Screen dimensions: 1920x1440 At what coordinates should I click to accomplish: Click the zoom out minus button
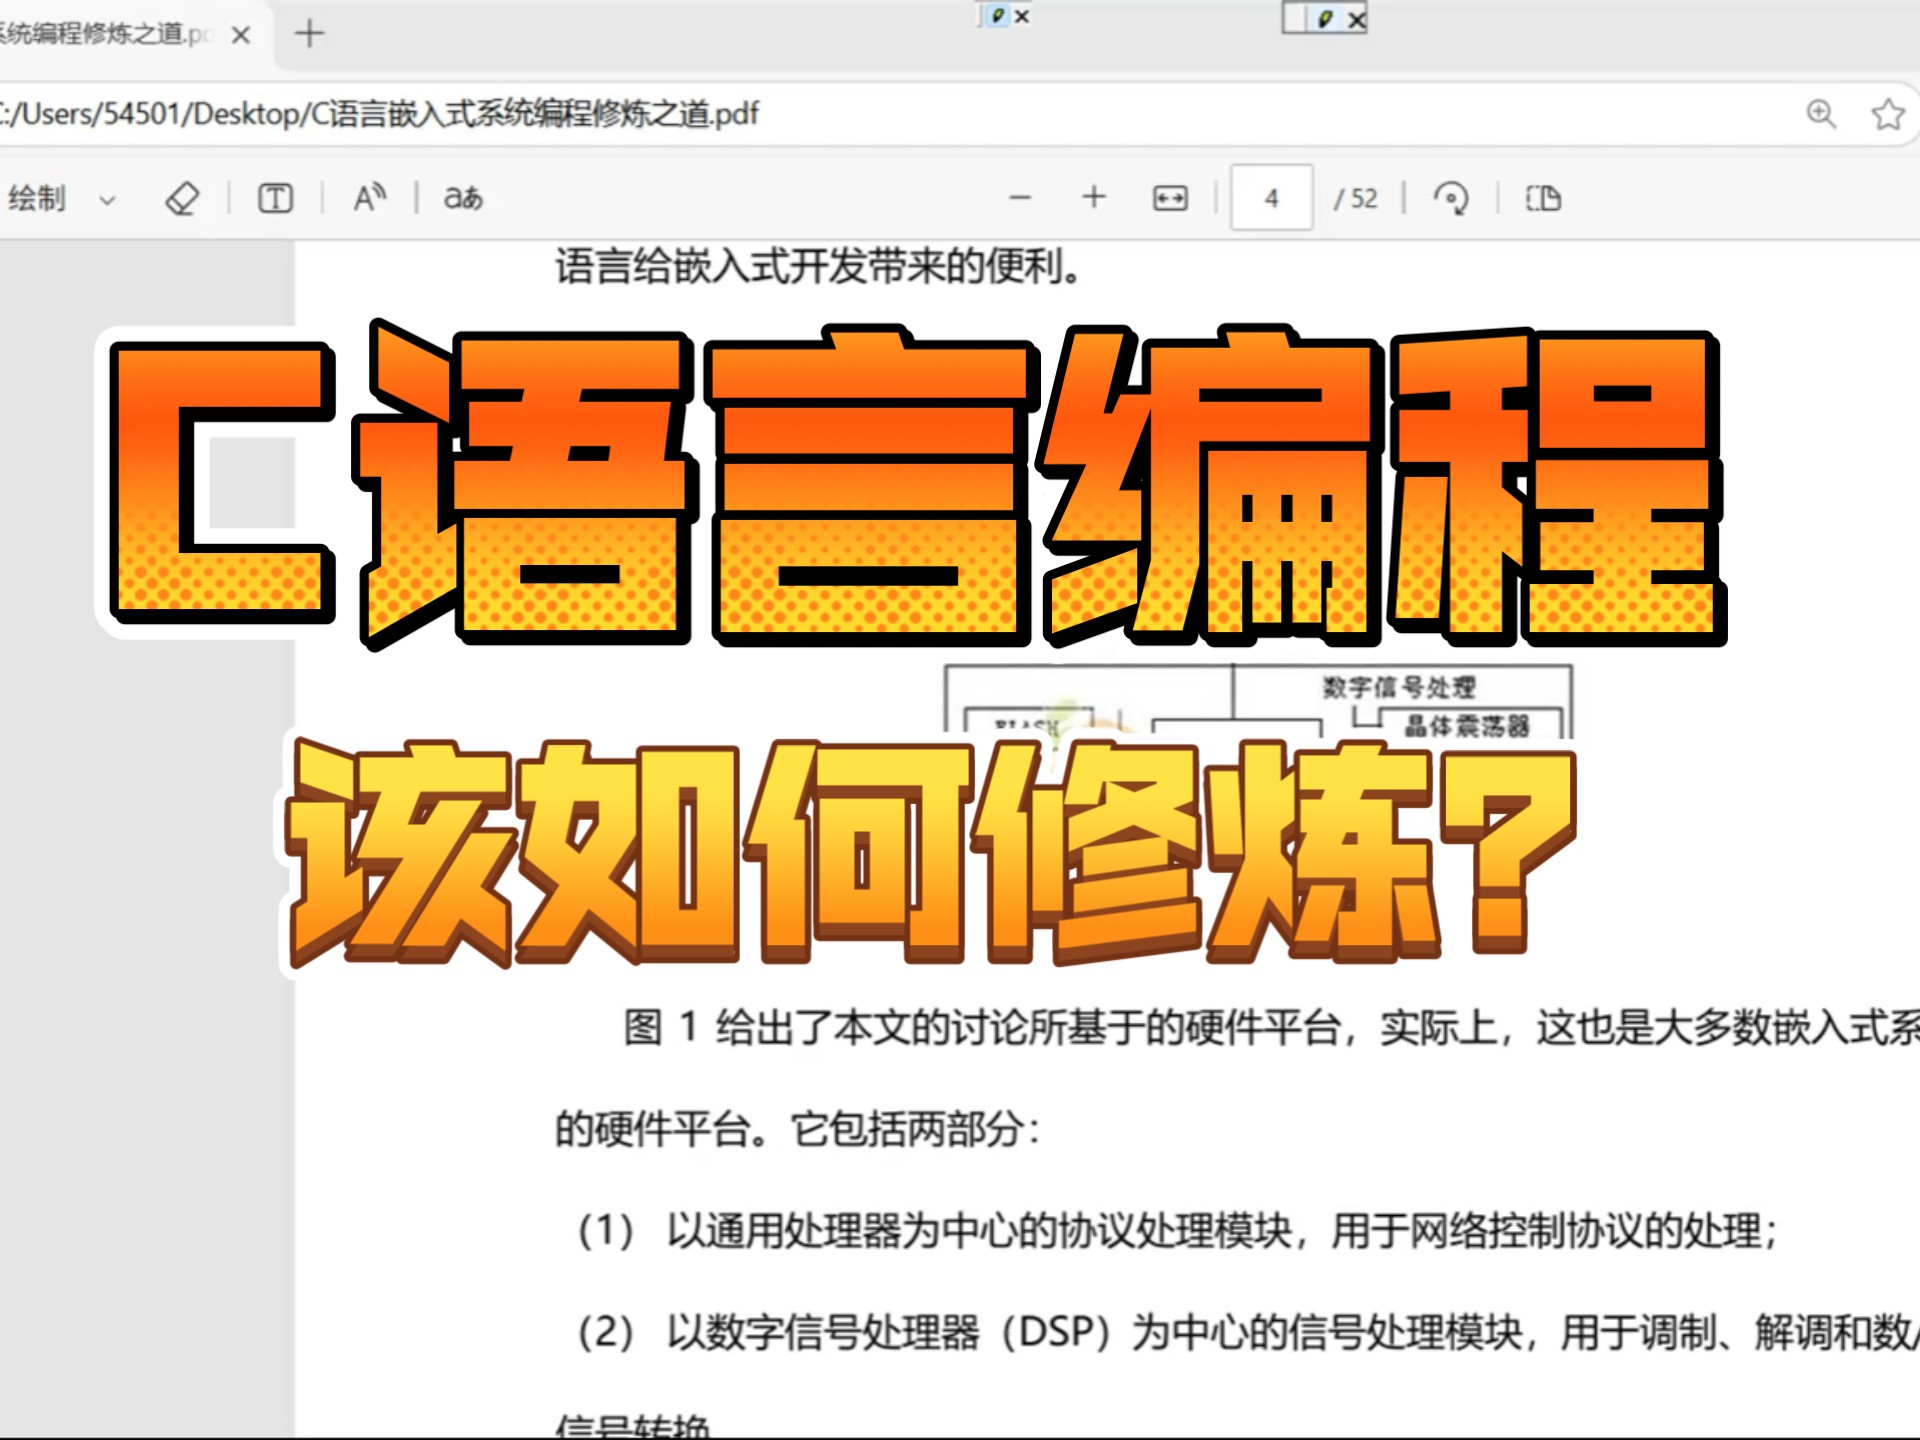tap(1020, 198)
